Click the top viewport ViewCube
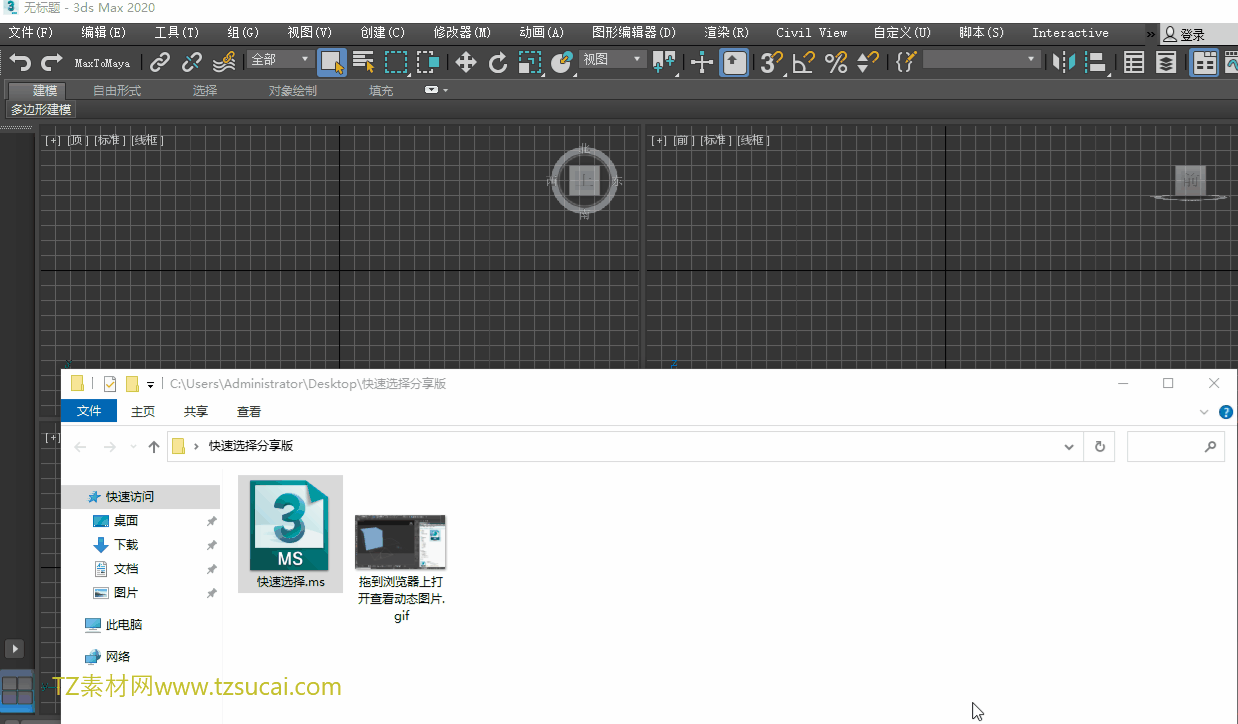This screenshot has height=724, width=1238. (x=585, y=181)
